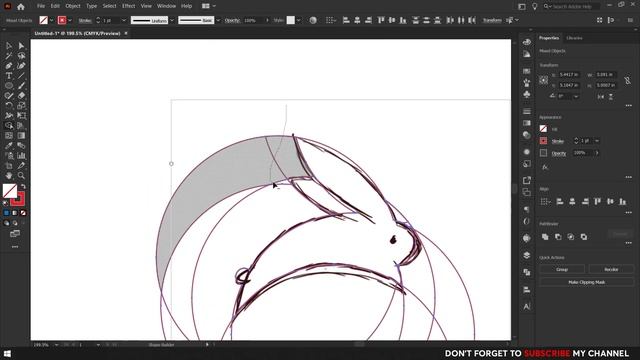
Task: Open the Object menu
Action: coord(73,6)
